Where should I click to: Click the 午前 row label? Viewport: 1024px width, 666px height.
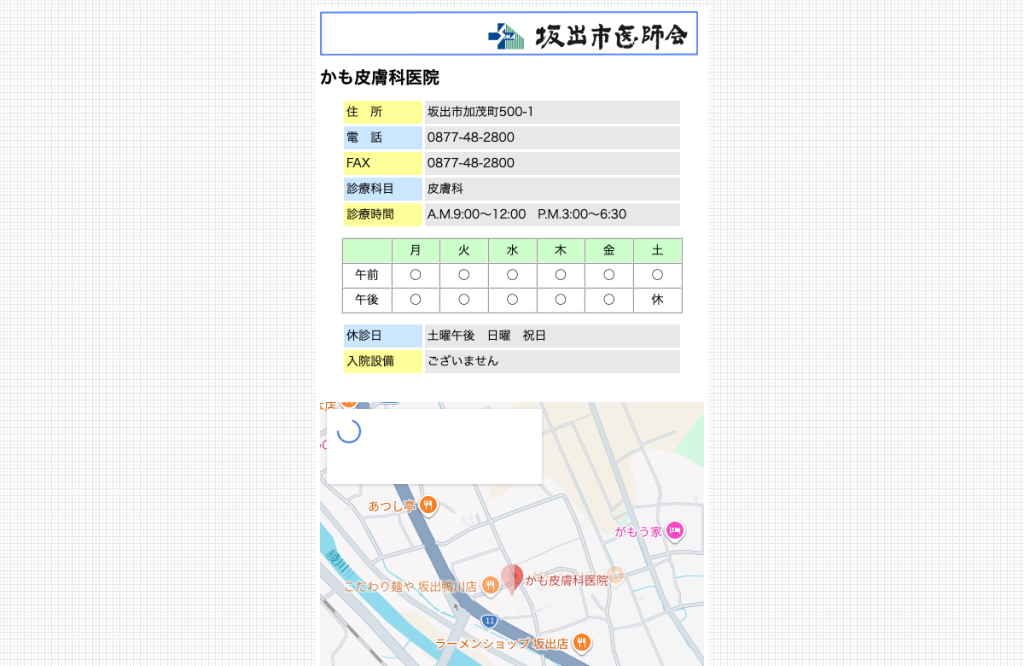(x=367, y=276)
